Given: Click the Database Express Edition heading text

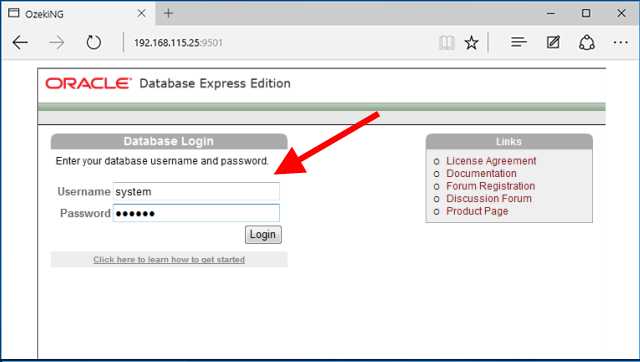Looking at the screenshot, I should click(x=215, y=84).
